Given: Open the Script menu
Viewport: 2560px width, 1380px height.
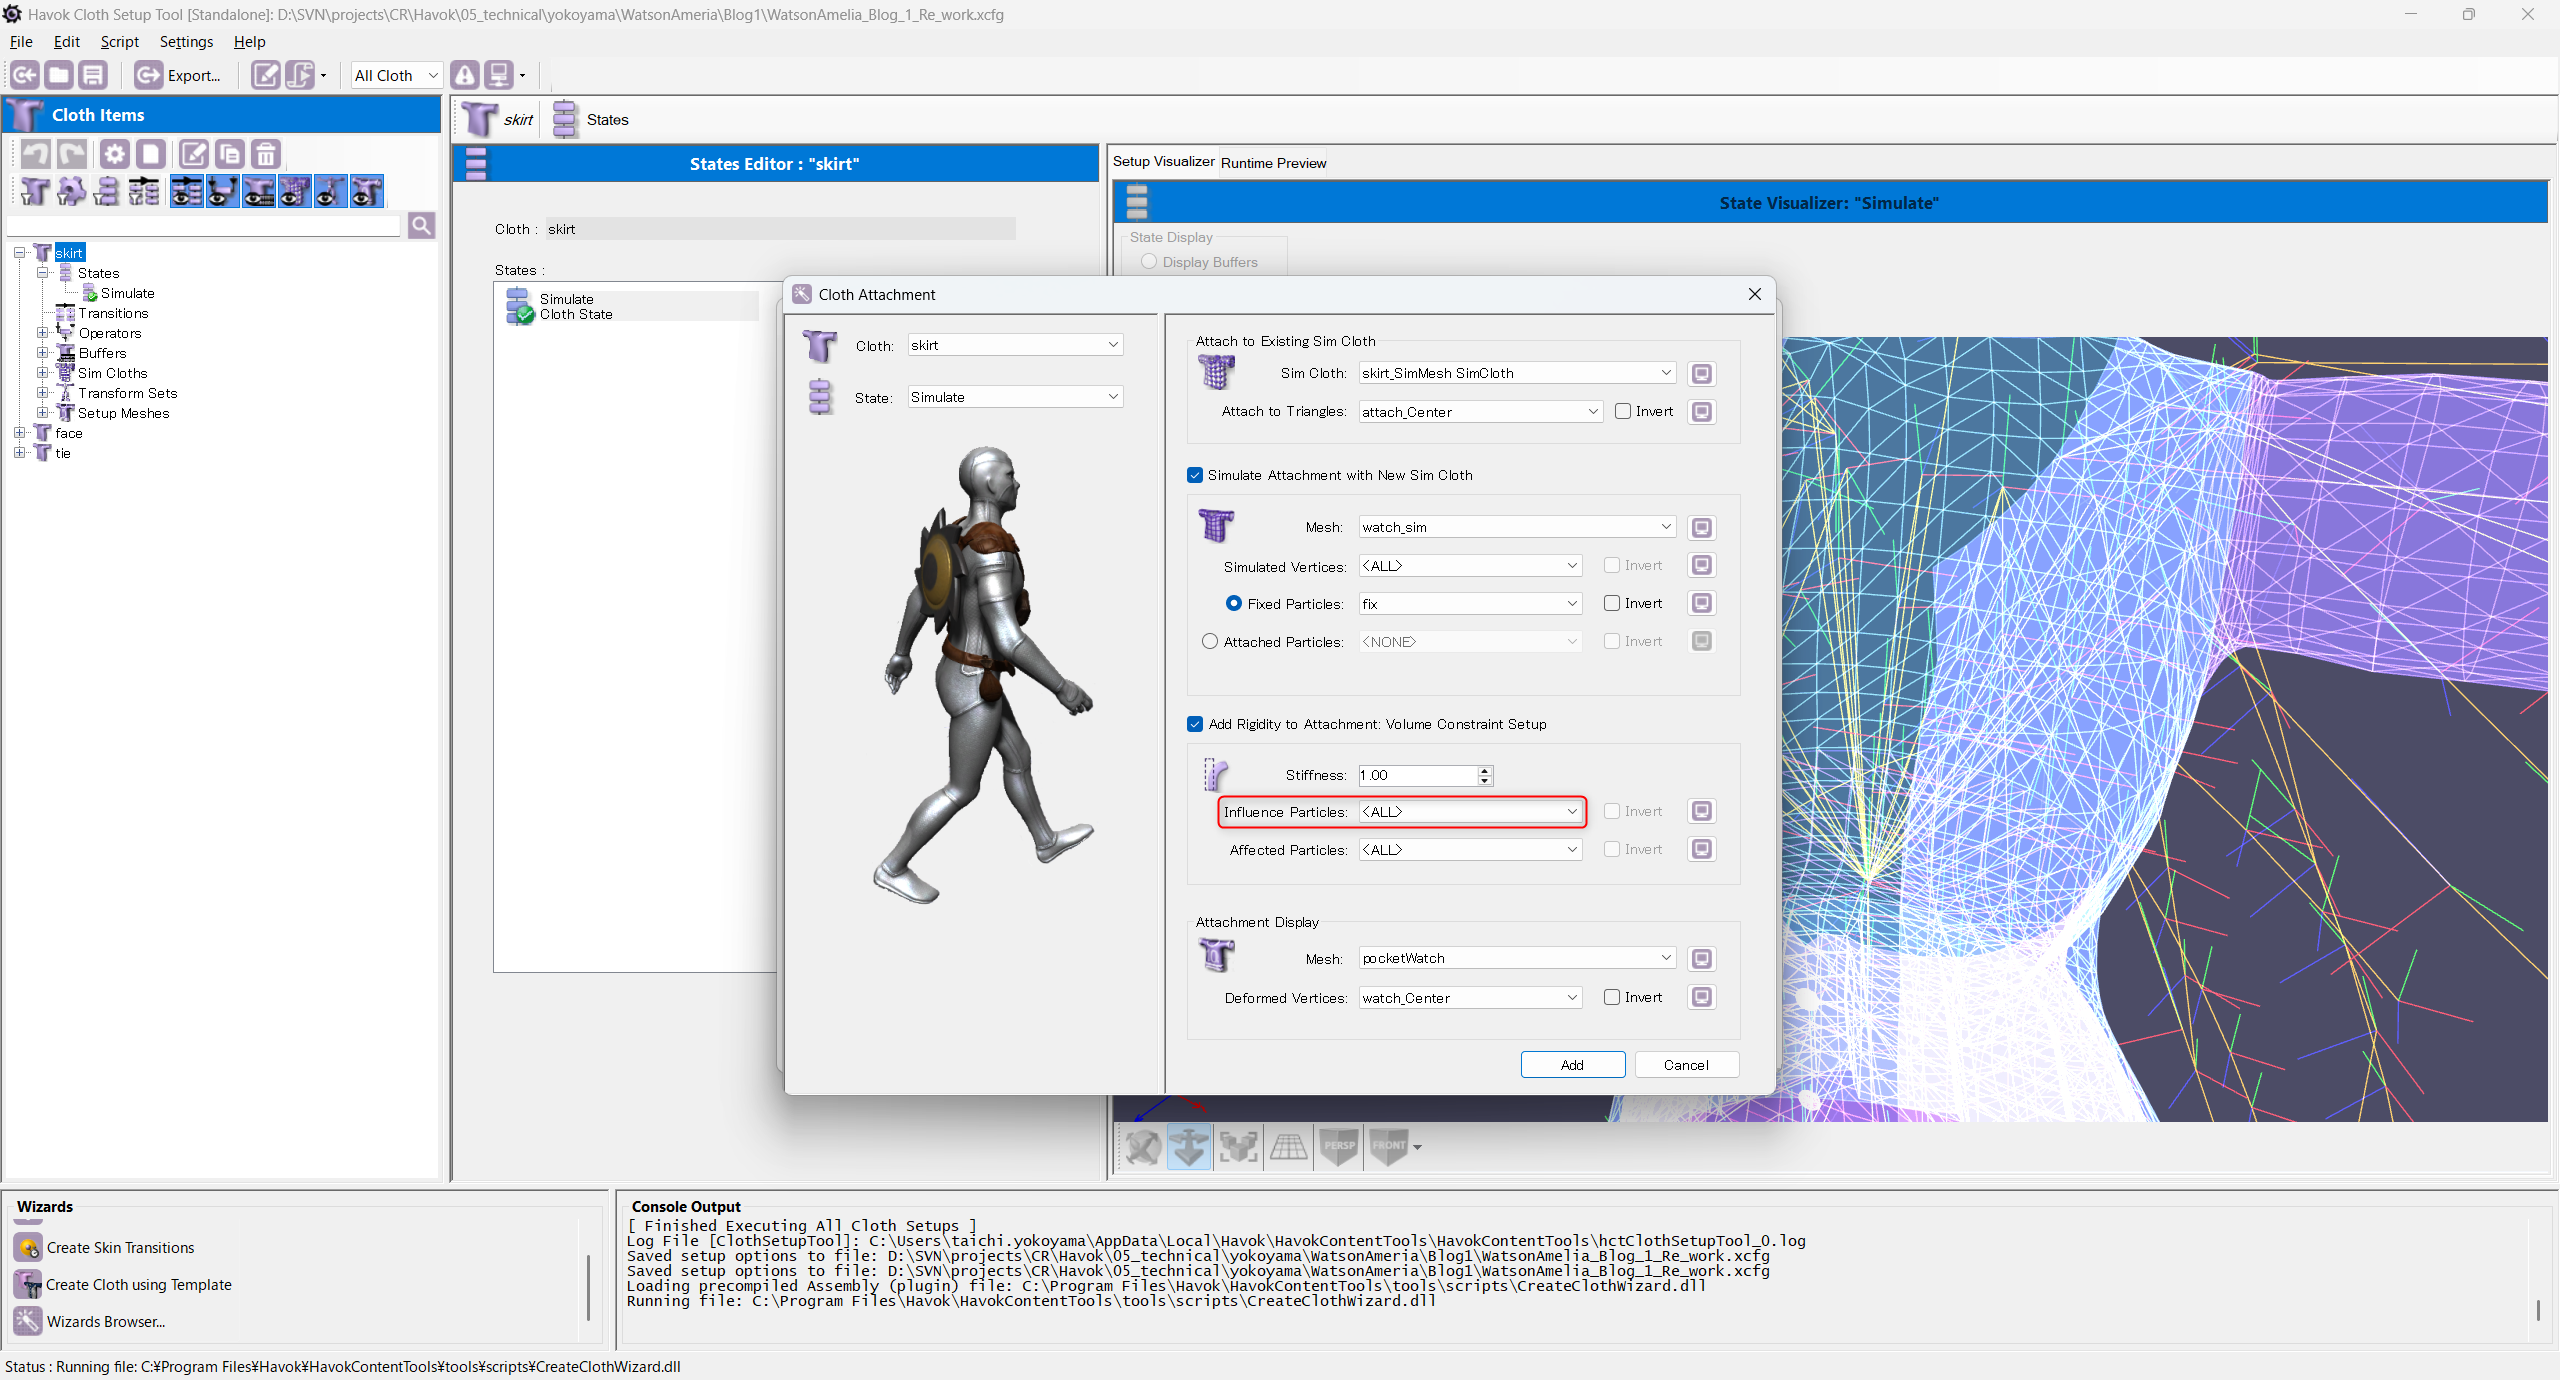Looking at the screenshot, I should tap(119, 42).
